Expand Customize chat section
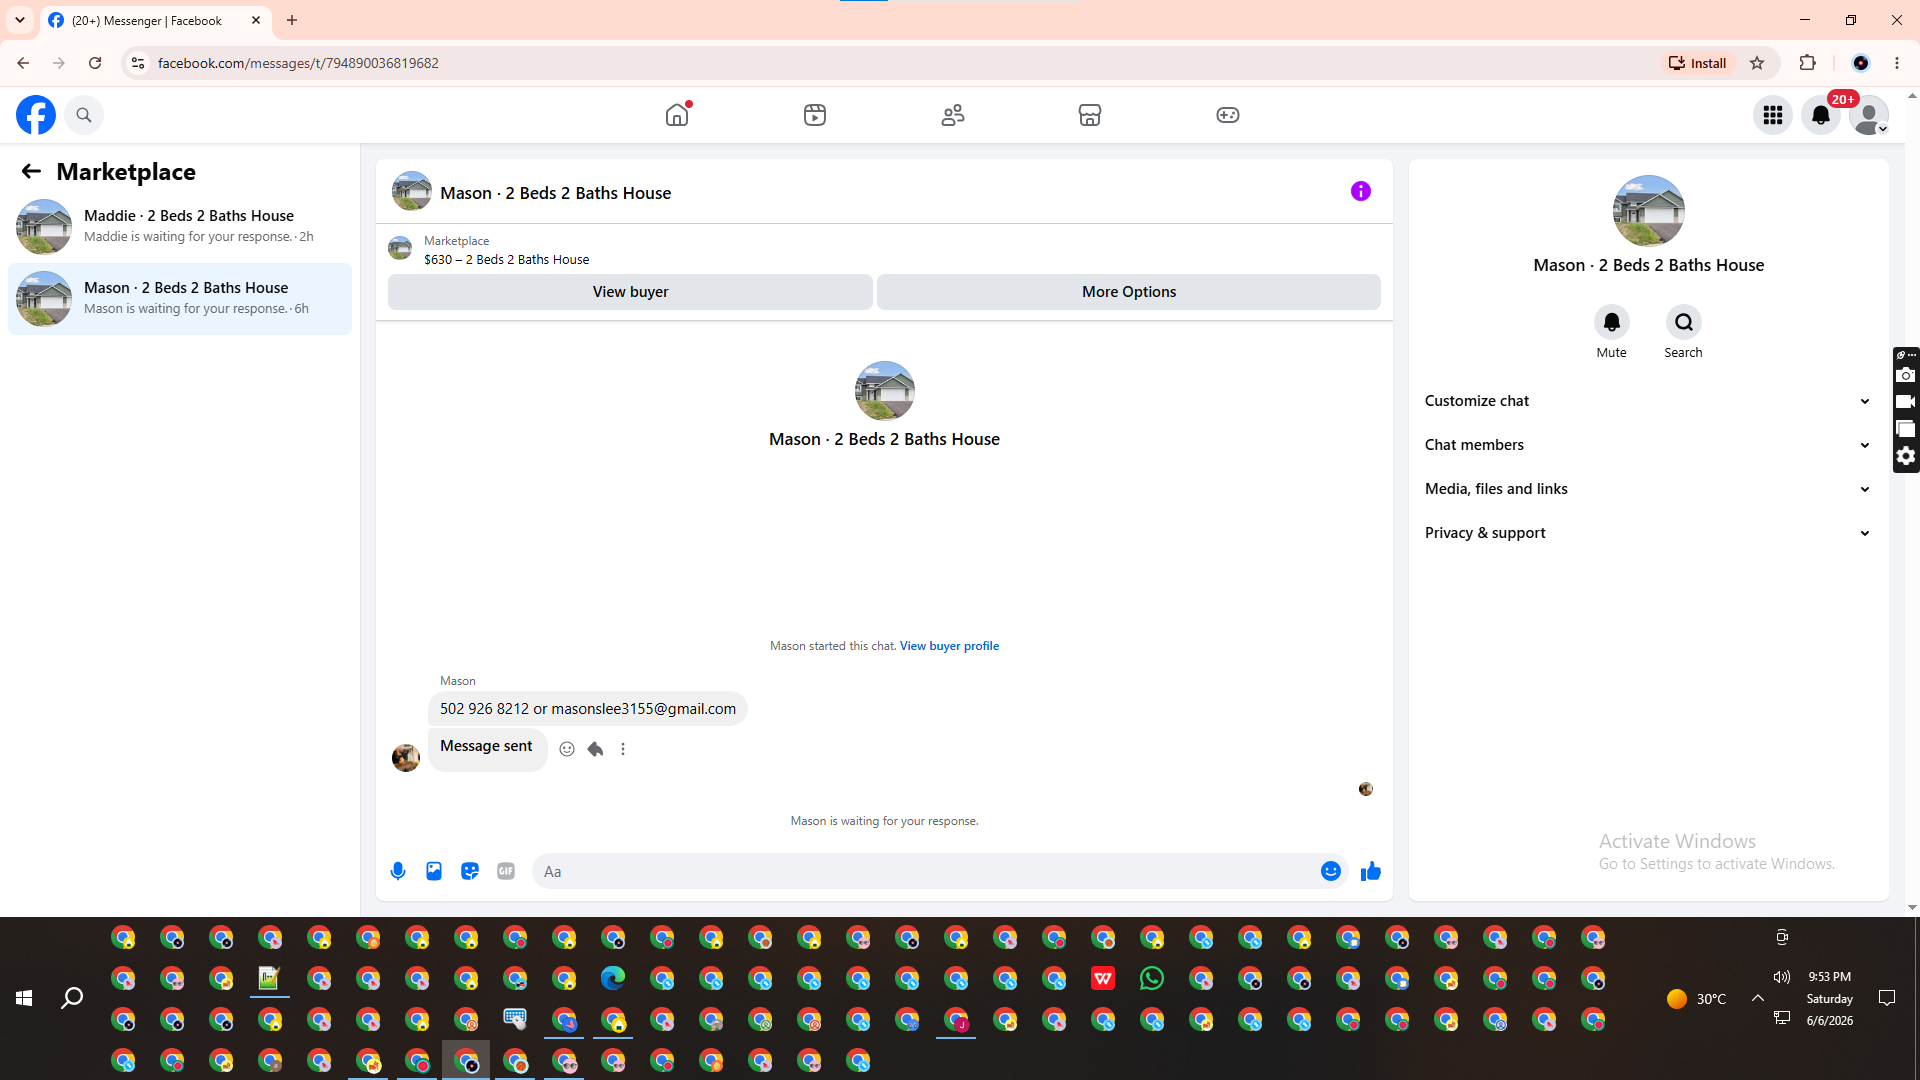Image resolution: width=1920 pixels, height=1080 pixels. coord(1648,401)
